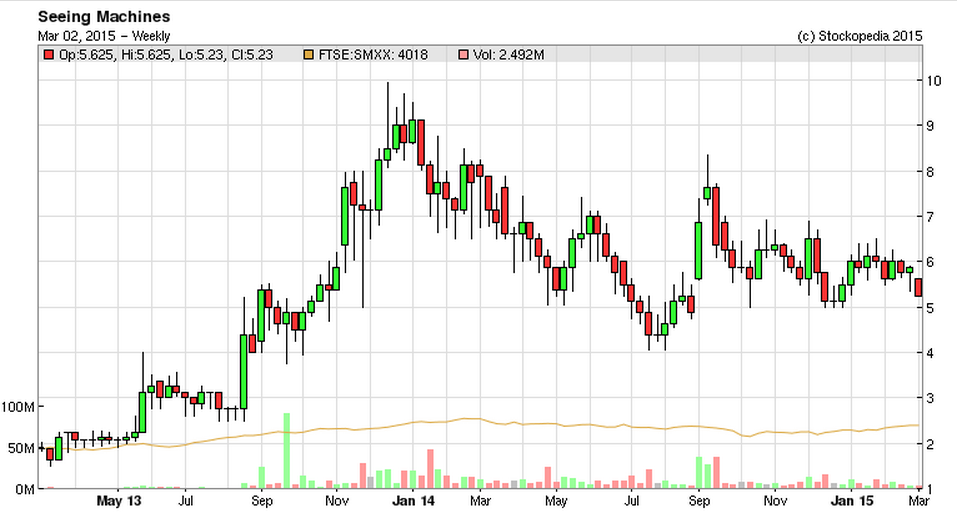Click the 'Op:5.625, Hi:5.625, Lo:5.23, Cl:5.23' legend text

click(x=166, y=55)
